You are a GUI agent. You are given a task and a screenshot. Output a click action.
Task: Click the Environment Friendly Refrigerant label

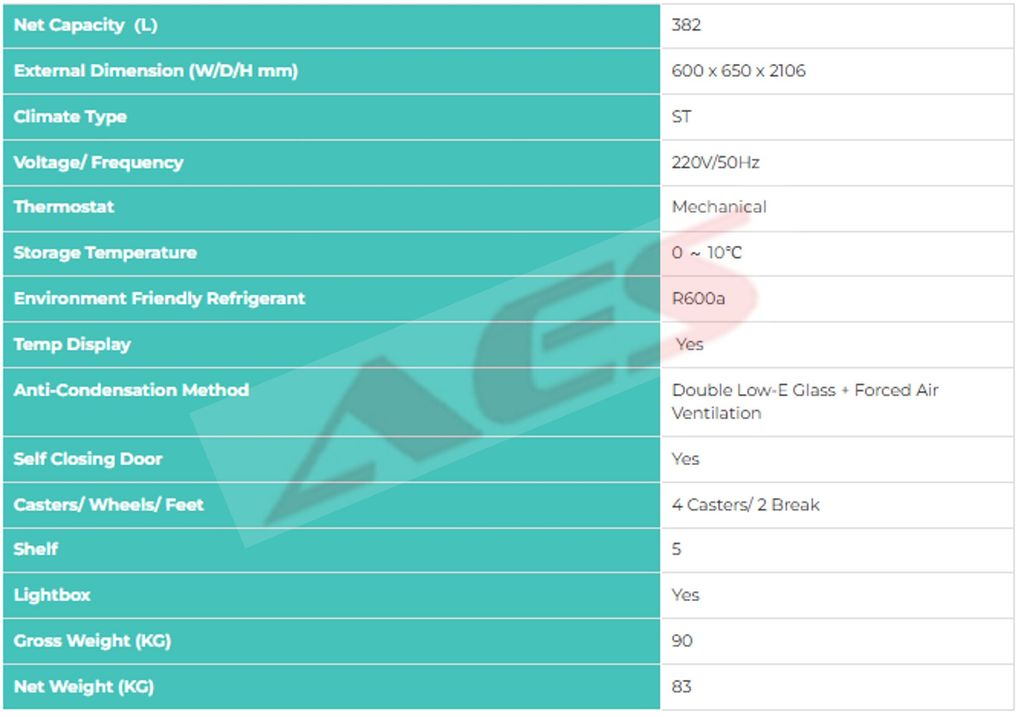click(159, 299)
